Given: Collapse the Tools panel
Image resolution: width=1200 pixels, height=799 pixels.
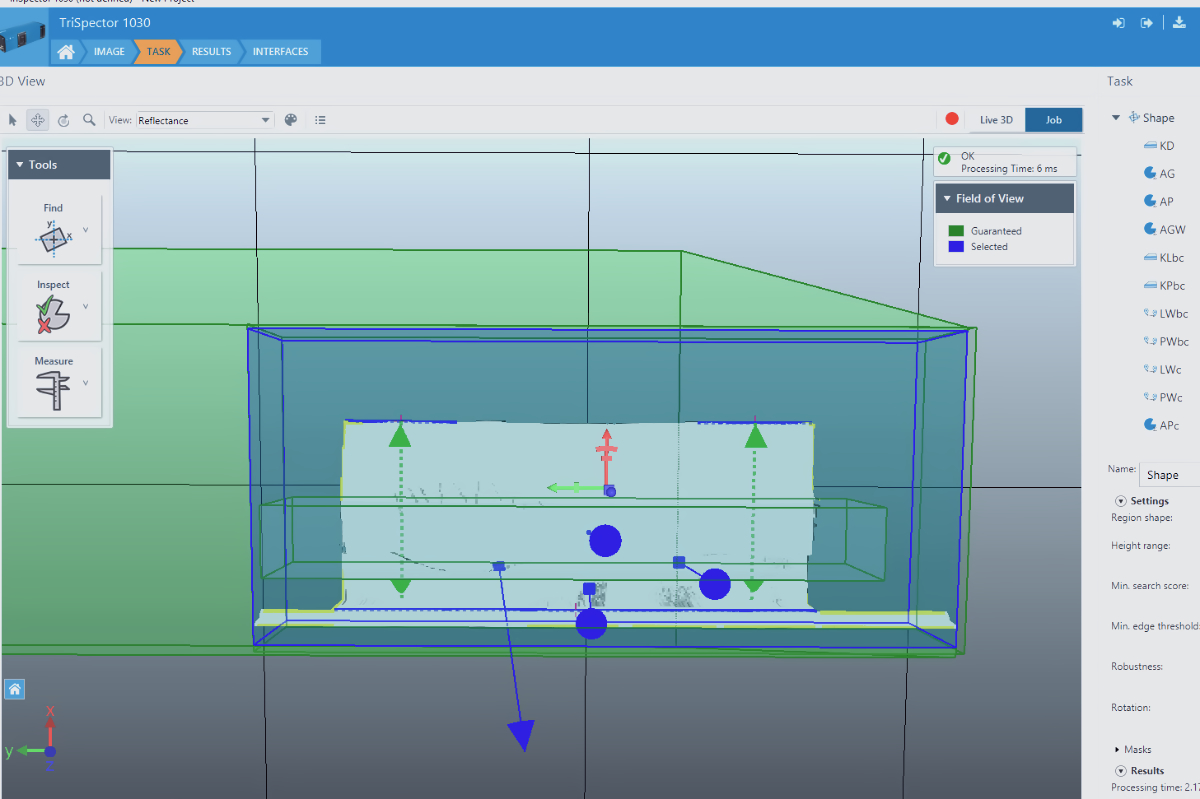Looking at the screenshot, I should click(x=19, y=165).
